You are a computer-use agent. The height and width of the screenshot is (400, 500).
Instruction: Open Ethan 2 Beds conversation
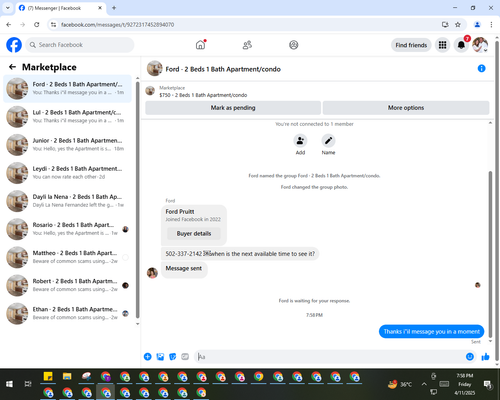click(67, 313)
